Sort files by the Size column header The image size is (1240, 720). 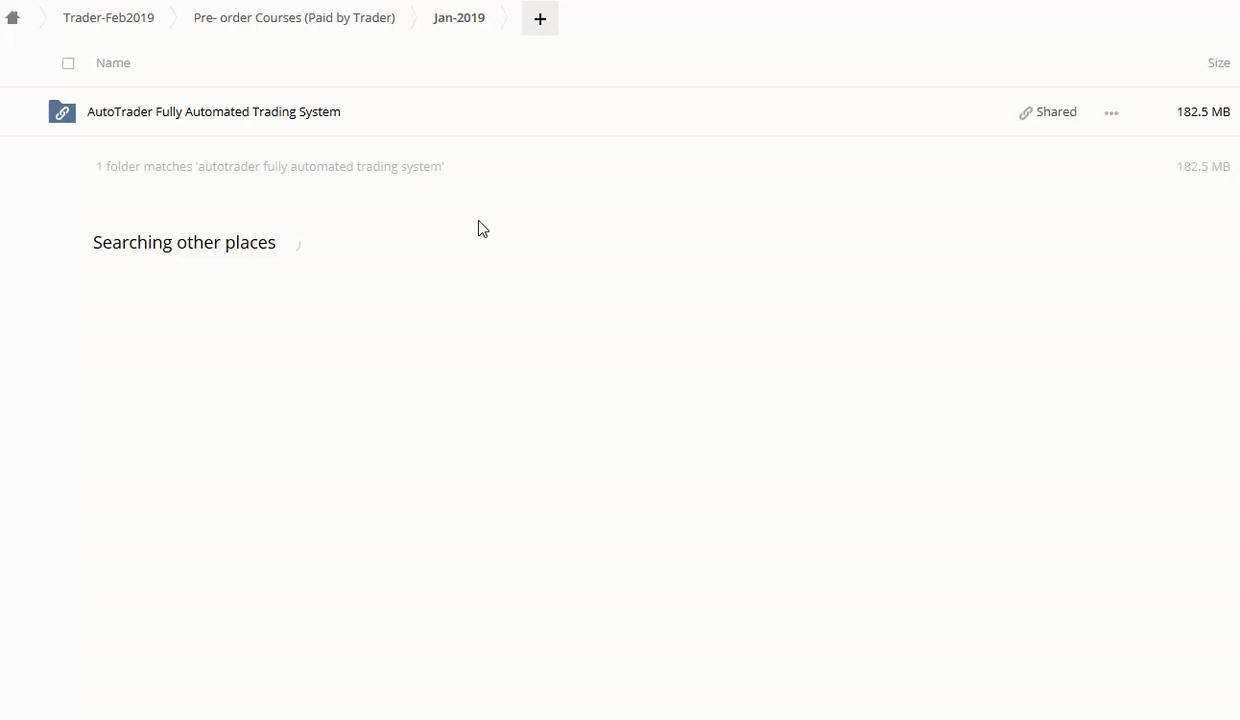point(1218,63)
